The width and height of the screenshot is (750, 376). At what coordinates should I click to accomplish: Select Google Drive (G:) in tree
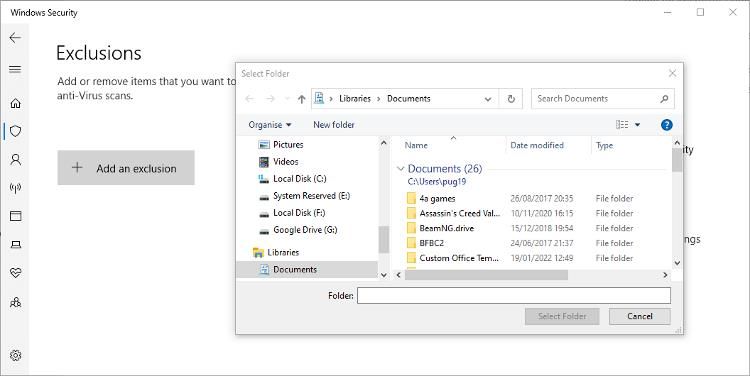coord(305,230)
